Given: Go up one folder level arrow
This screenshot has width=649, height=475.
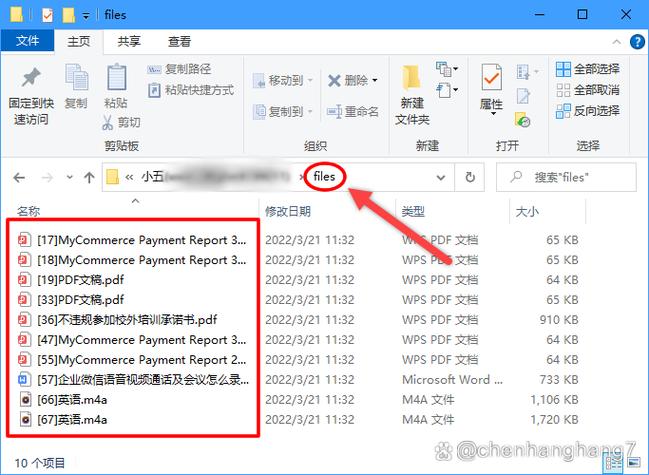Looking at the screenshot, I should pos(89,178).
